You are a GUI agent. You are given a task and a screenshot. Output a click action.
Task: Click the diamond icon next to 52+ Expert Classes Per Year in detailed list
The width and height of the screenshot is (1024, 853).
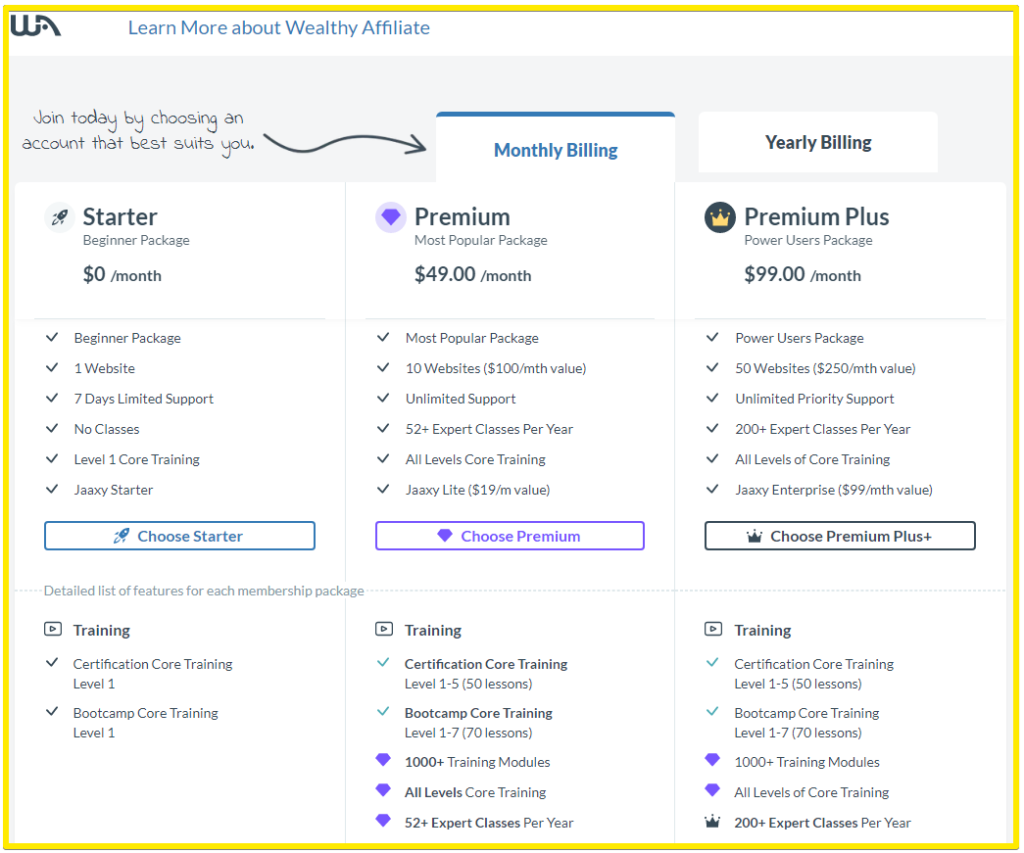click(x=383, y=820)
